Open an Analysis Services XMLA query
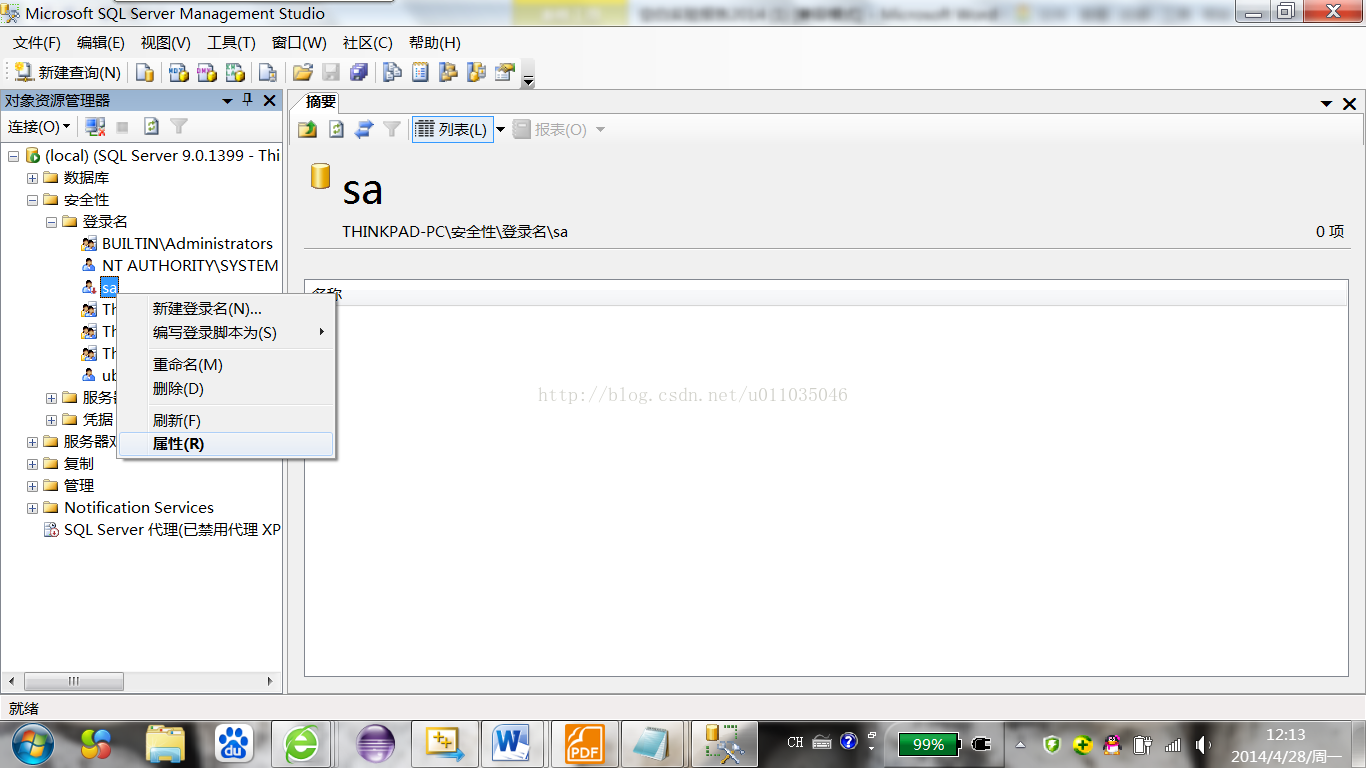 (235, 72)
